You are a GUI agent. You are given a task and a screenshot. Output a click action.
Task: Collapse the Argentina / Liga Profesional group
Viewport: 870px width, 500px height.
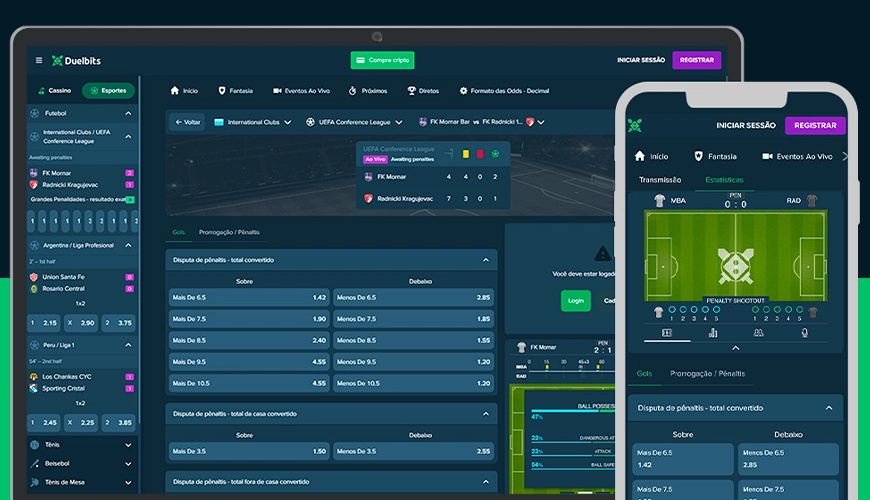tap(128, 245)
